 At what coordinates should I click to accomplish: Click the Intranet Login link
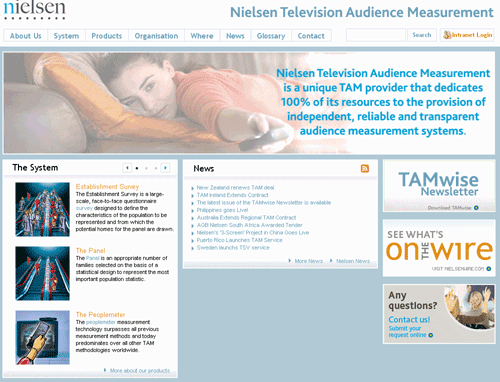click(467, 35)
